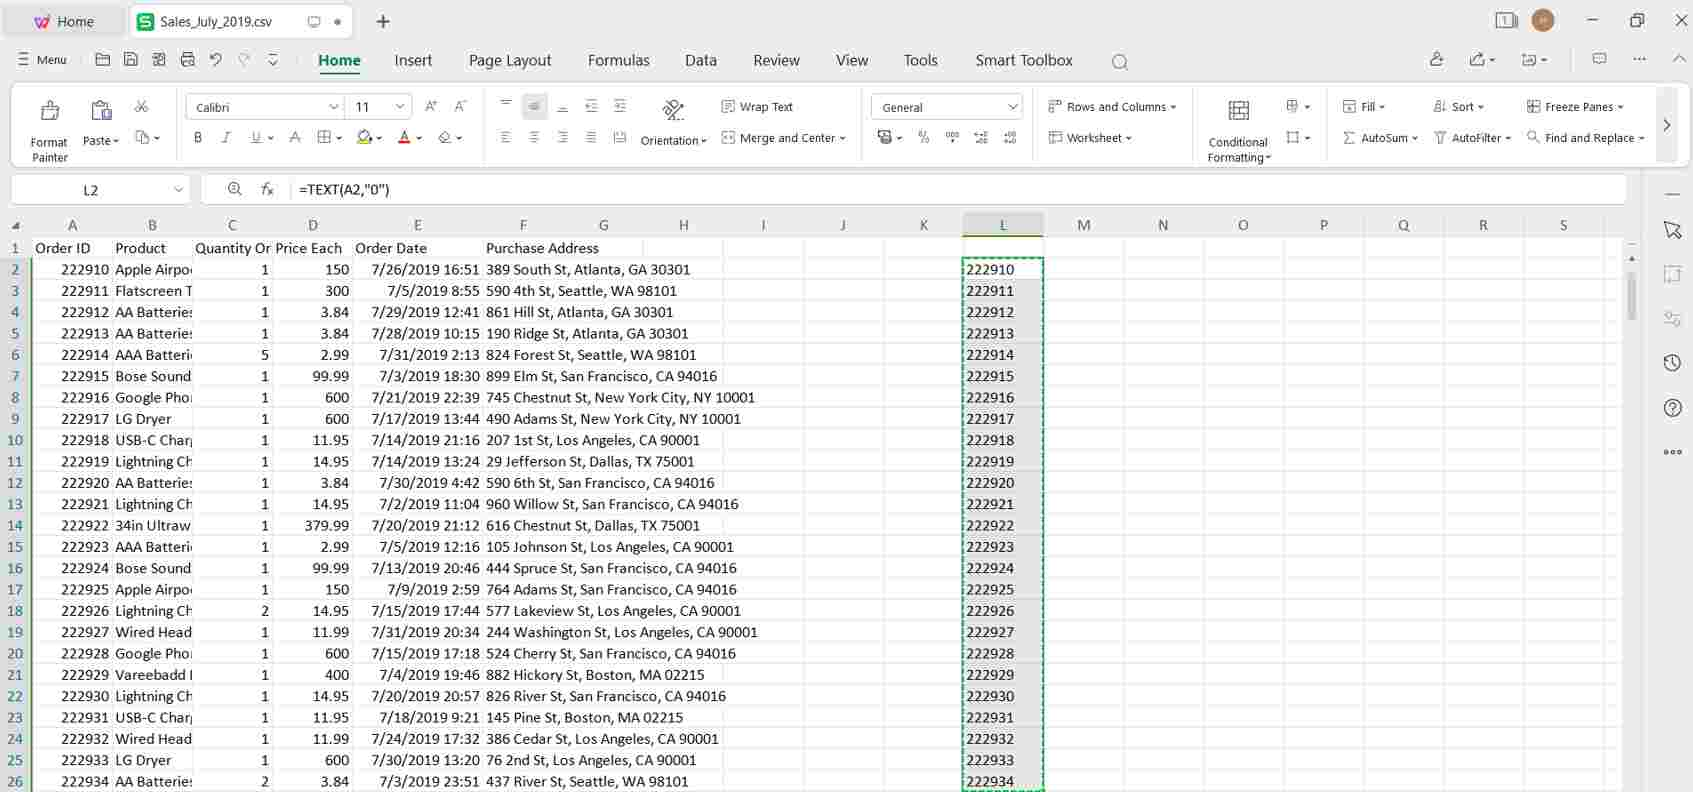Apply the red font color

point(404,137)
